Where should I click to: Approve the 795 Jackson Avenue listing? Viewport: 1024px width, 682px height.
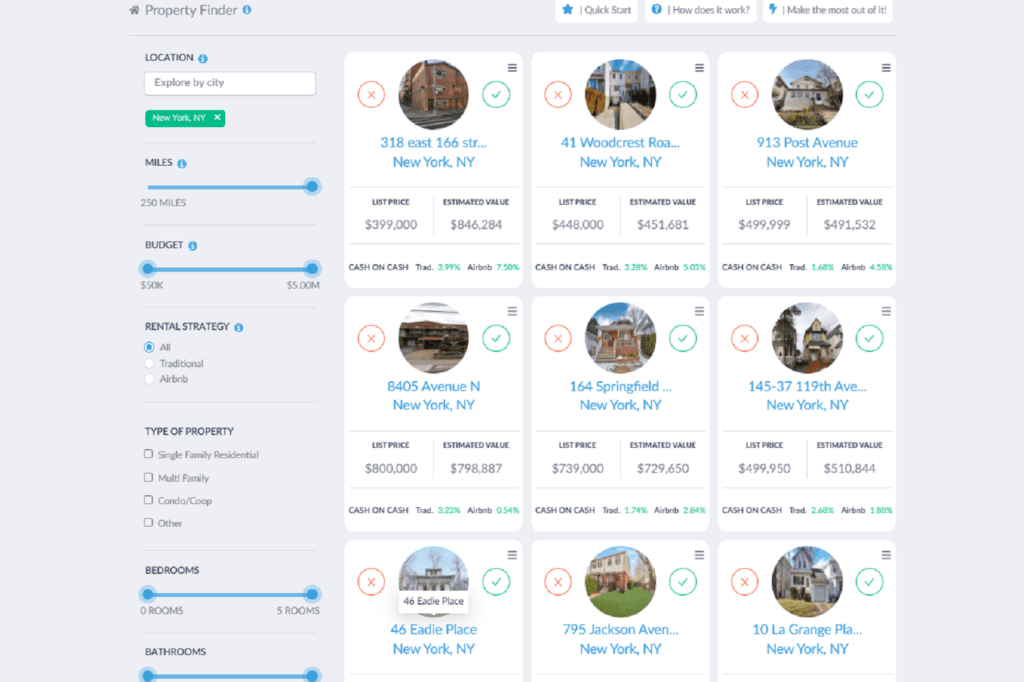coord(683,581)
